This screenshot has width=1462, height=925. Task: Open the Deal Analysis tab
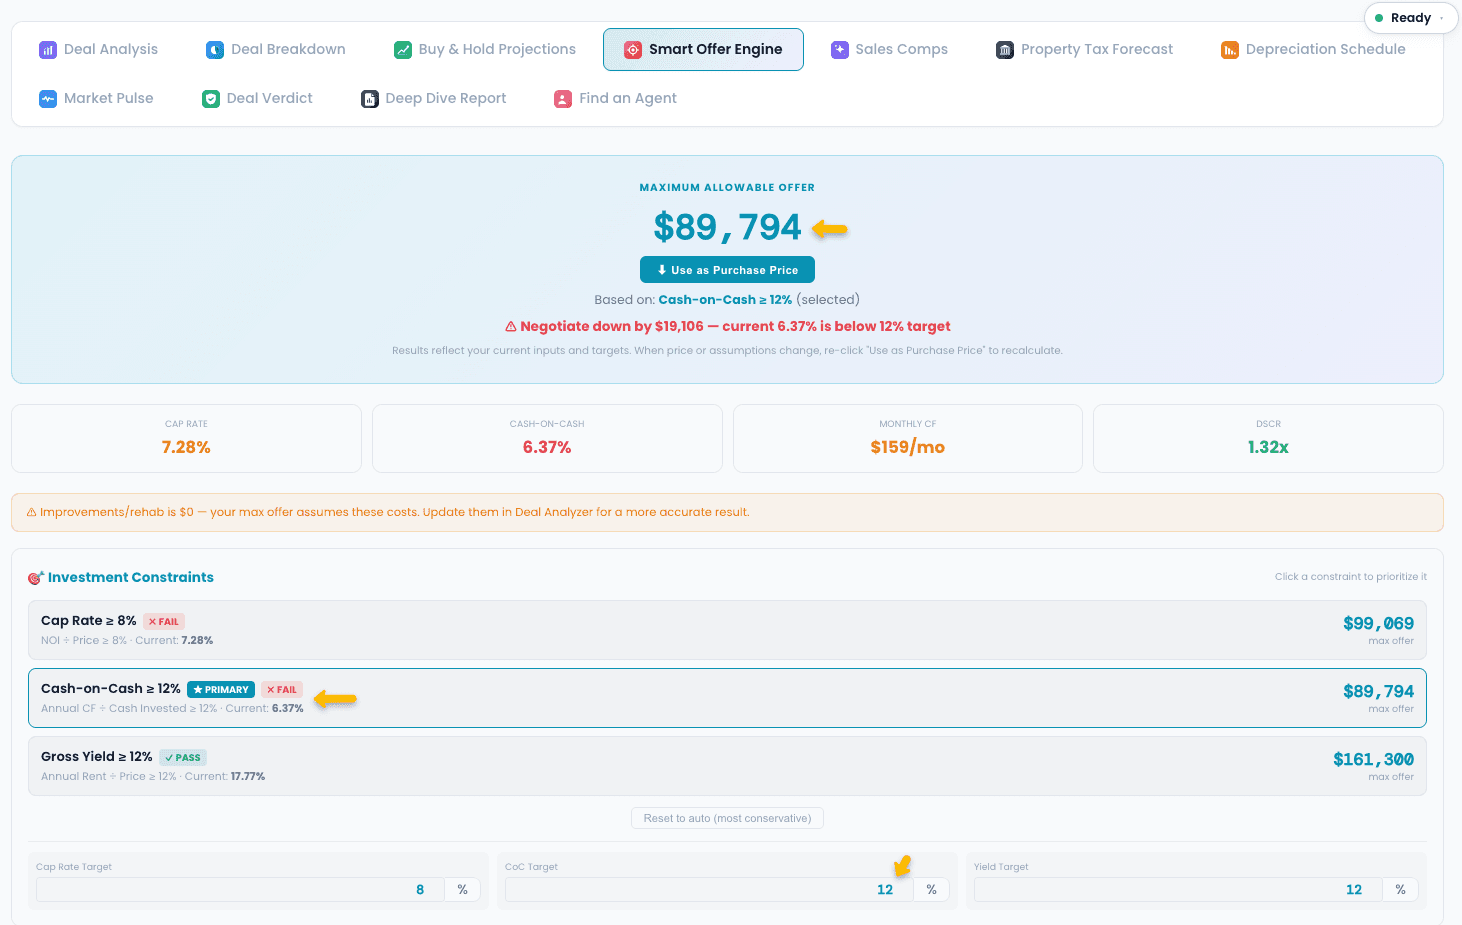tap(99, 49)
